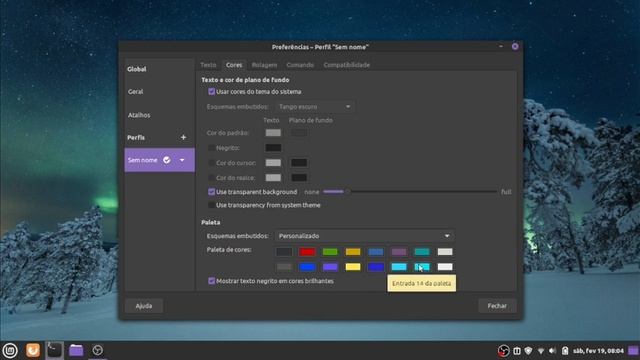Image resolution: width=640 pixels, height=360 pixels.
Task: Open the Tango escuro scheme dropdown
Action: click(x=314, y=107)
